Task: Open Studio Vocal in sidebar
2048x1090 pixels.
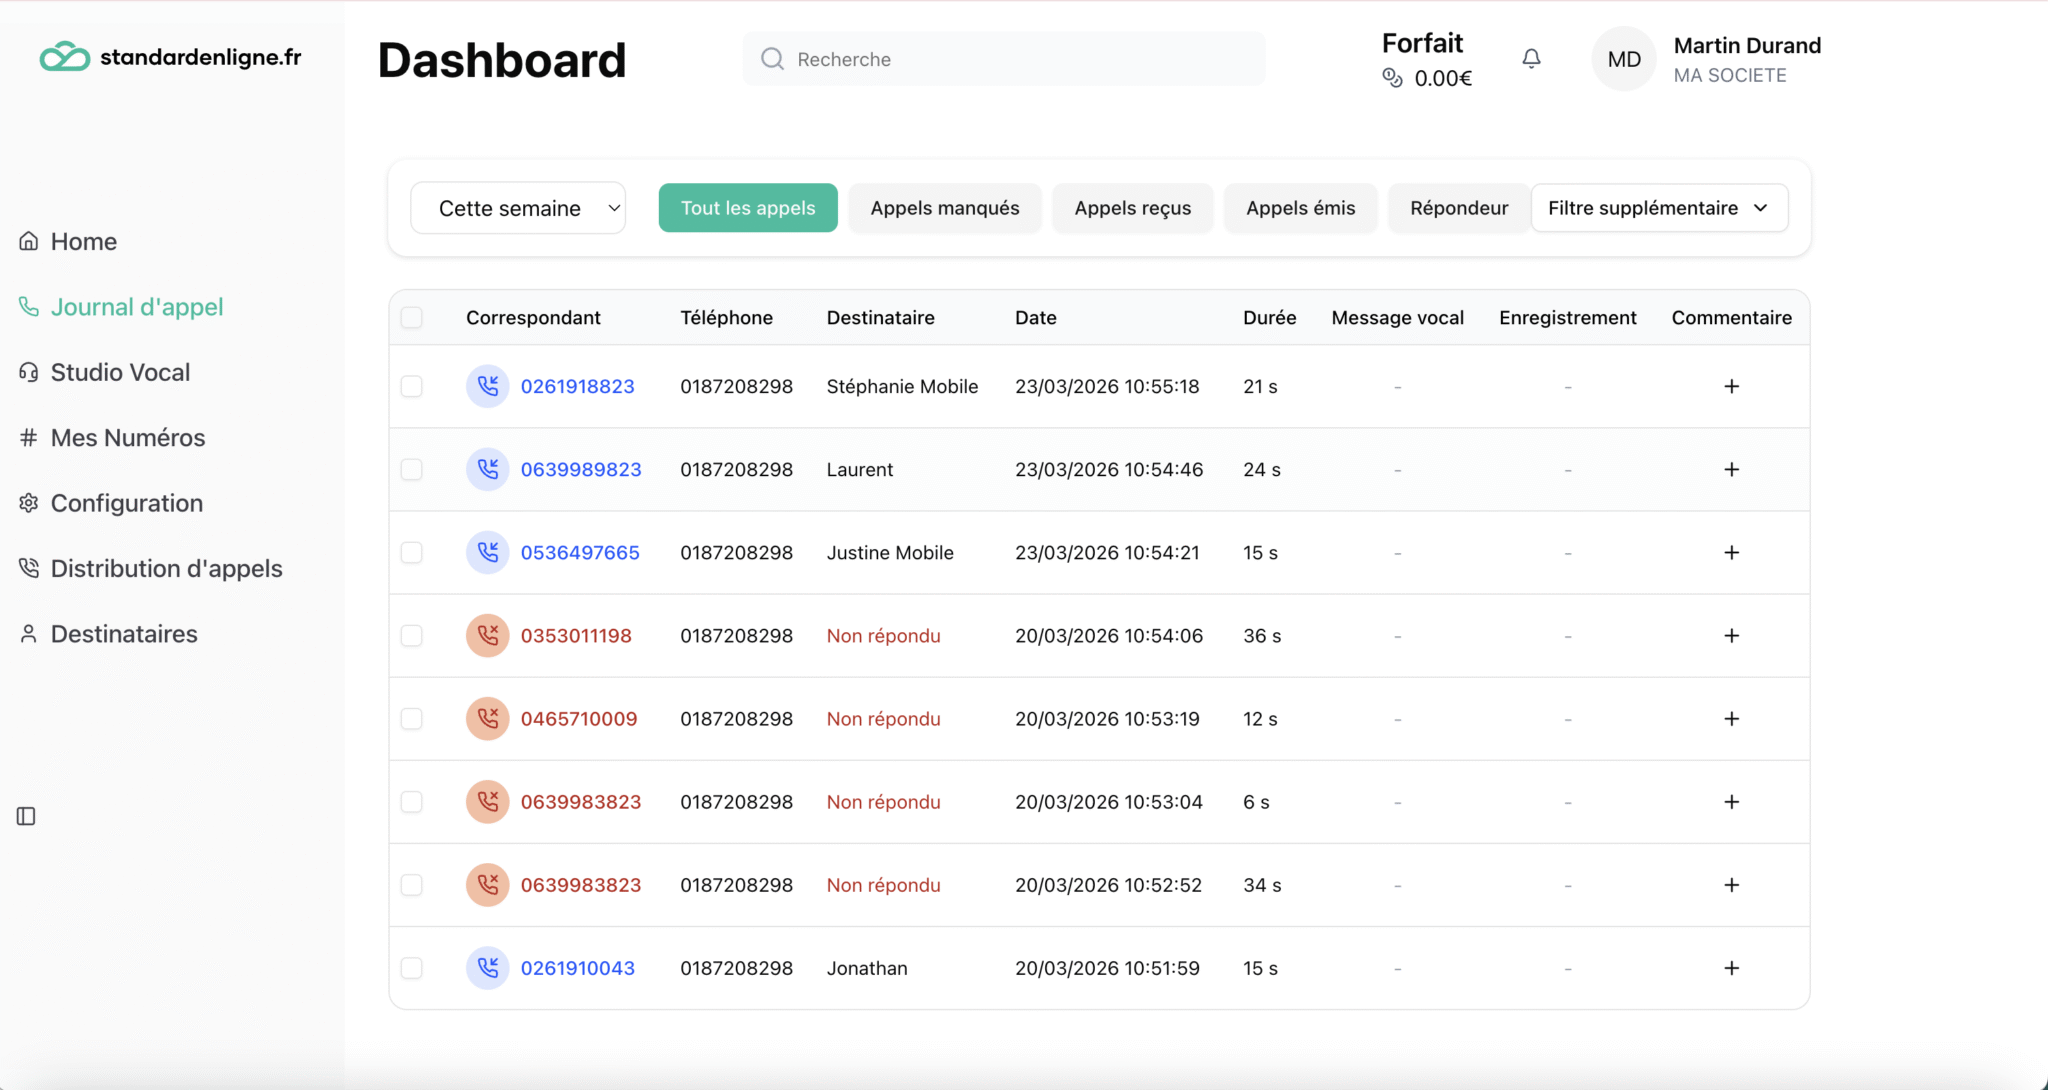Action: [x=120, y=372]
